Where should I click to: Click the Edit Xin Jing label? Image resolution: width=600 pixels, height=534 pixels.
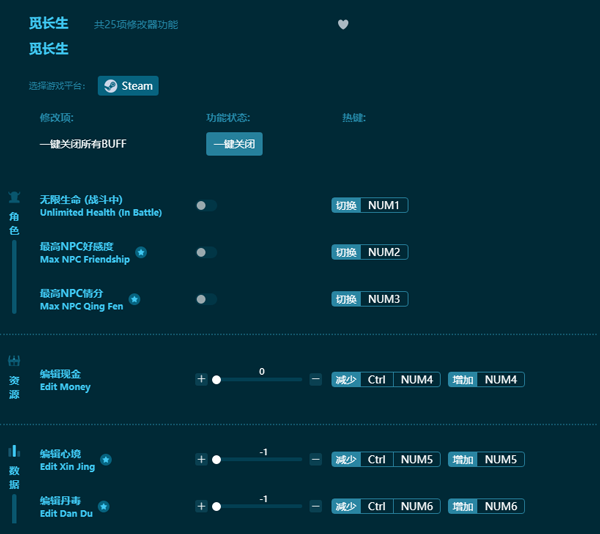tap(67, 467)
